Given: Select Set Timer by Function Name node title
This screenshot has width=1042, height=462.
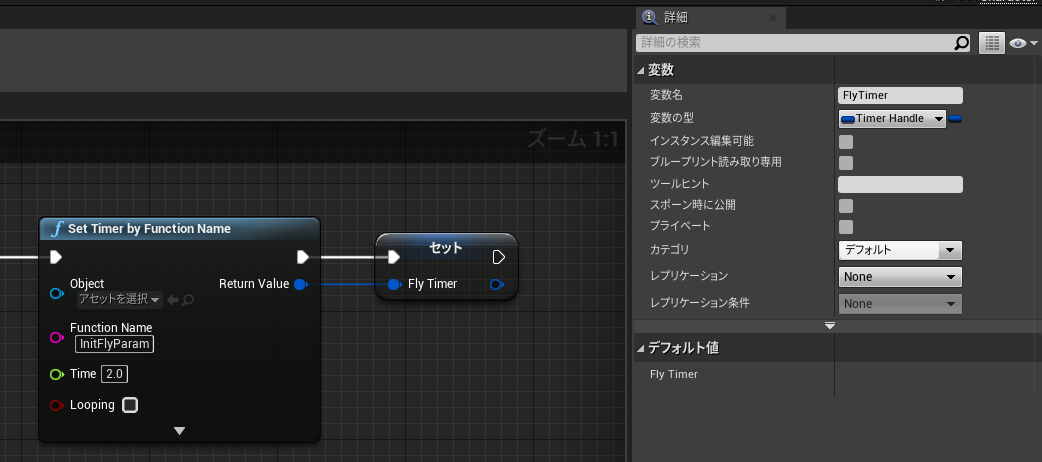Looking at the screenshot, I should pyautogui.click(x=150, y=229).
